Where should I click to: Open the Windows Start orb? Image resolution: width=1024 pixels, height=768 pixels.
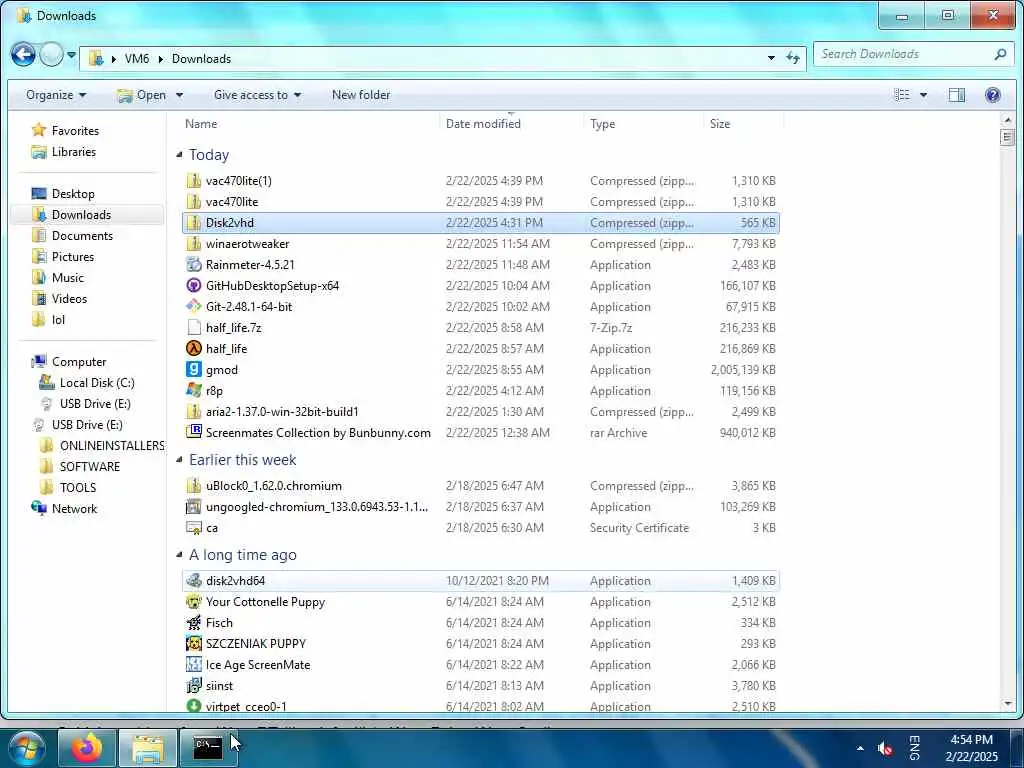coord(27,748)
